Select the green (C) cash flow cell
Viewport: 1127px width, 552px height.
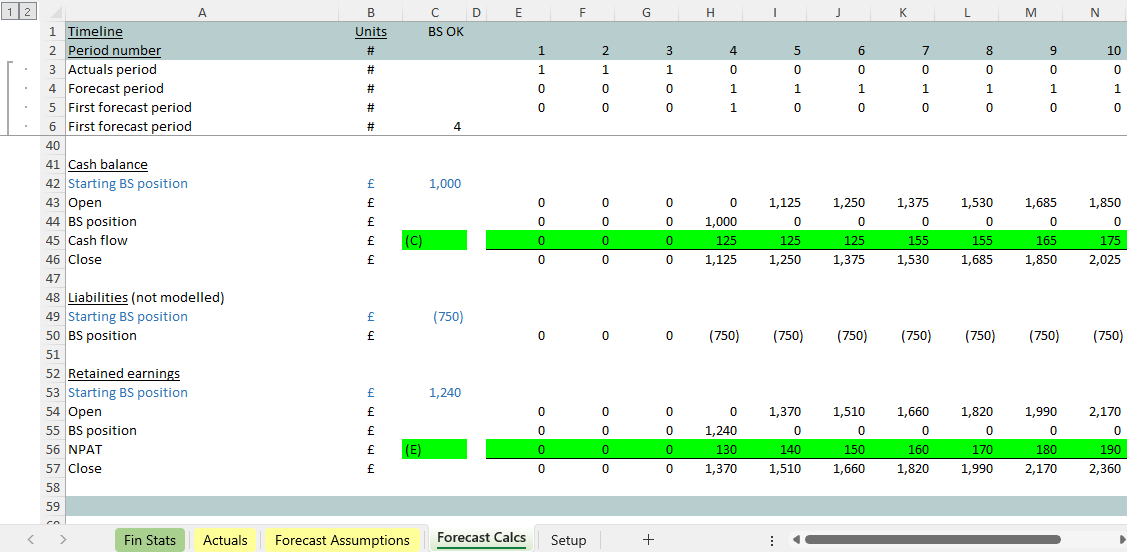pyautogui.click(x=434, y=241)
